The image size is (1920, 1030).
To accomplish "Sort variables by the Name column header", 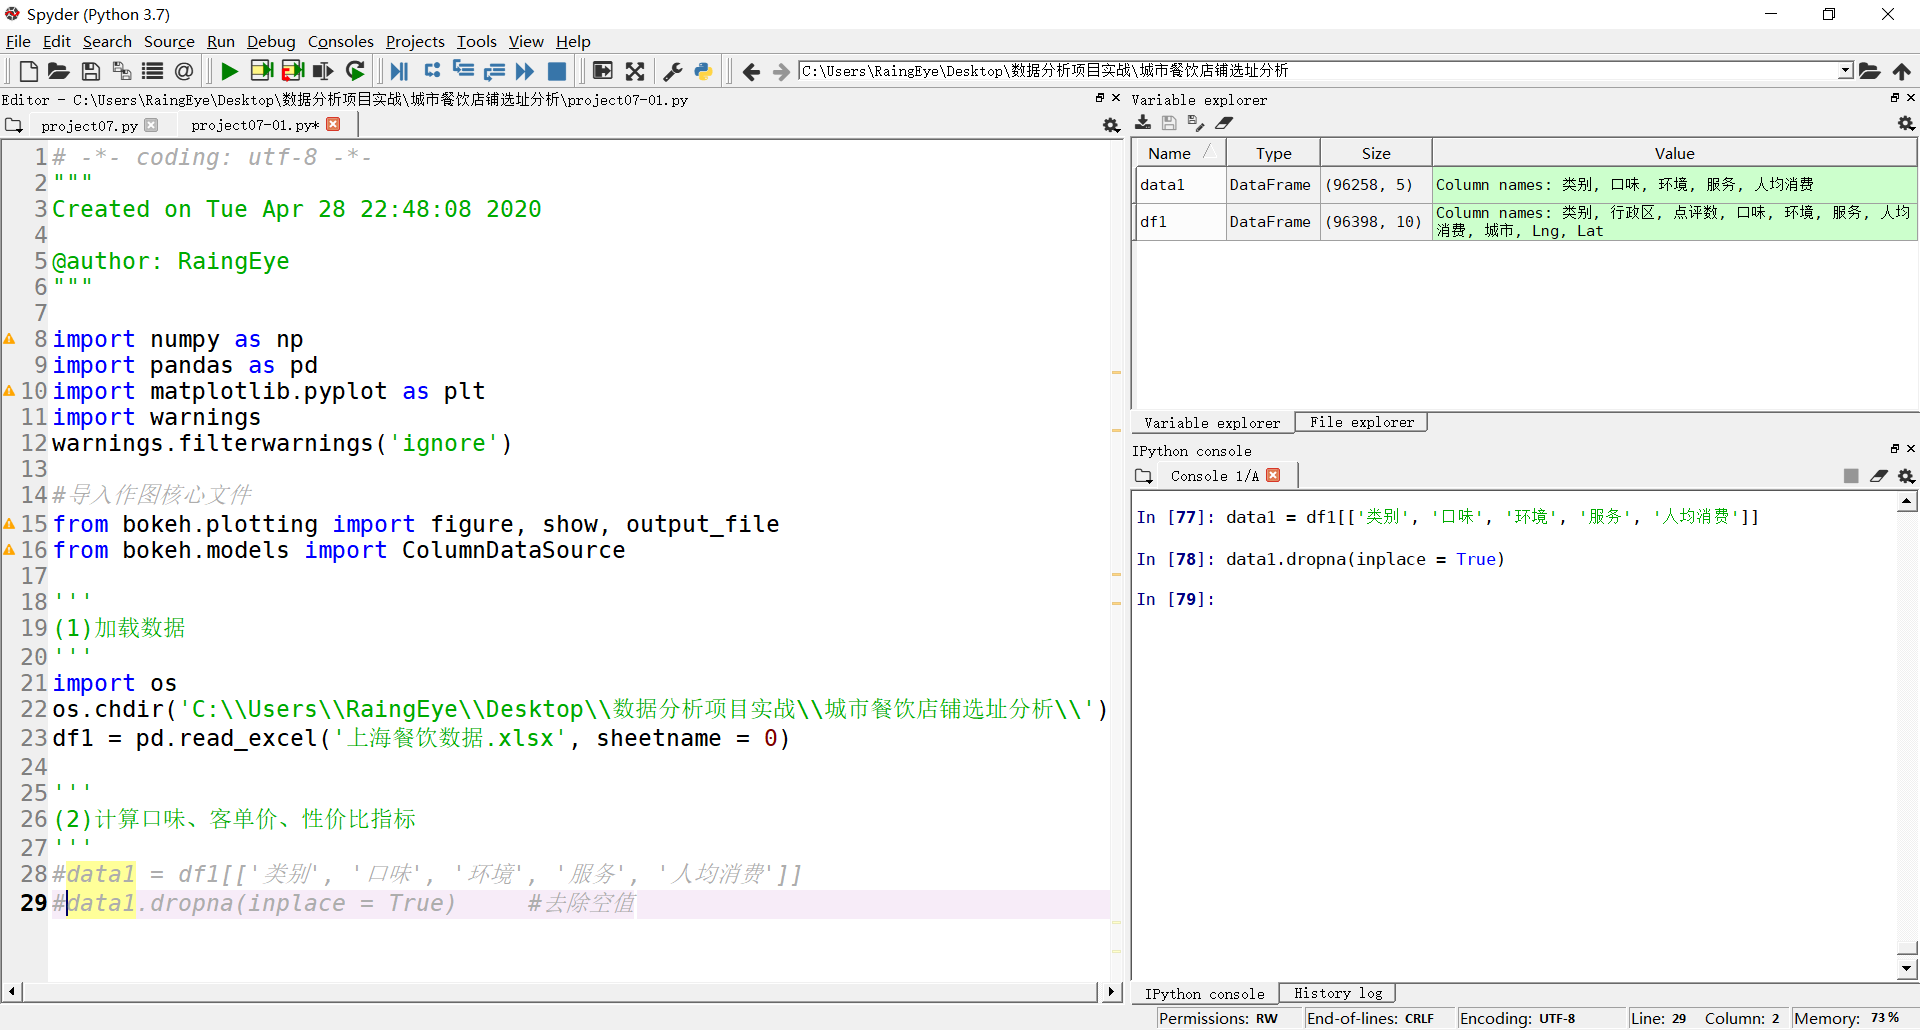I will [1179, 153].
